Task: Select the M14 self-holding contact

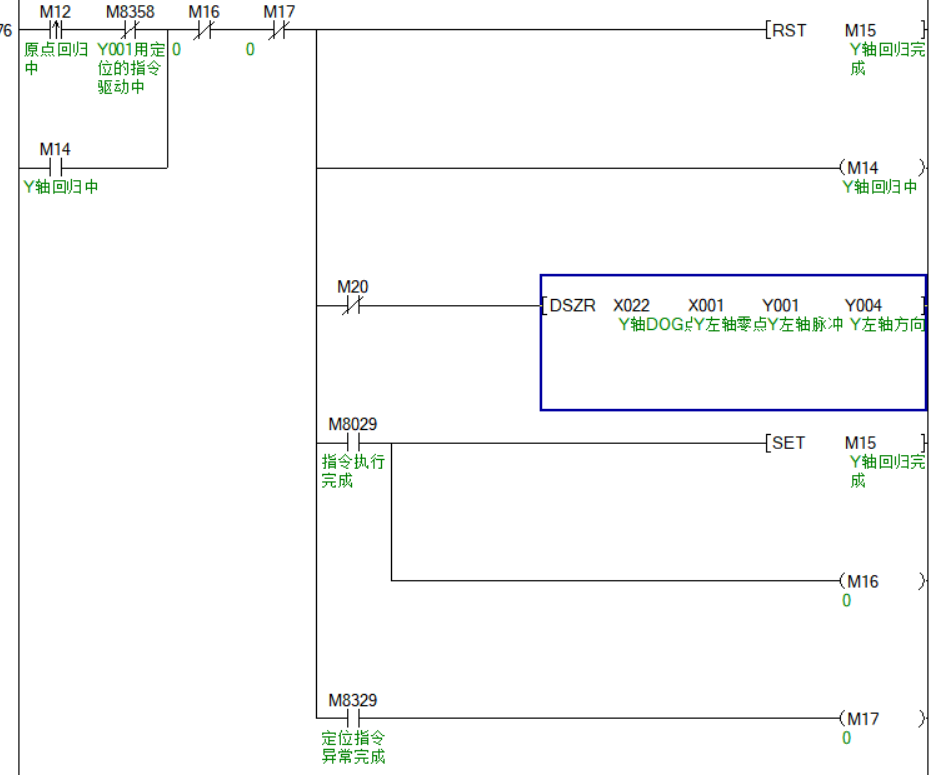Action: (56, 167)
